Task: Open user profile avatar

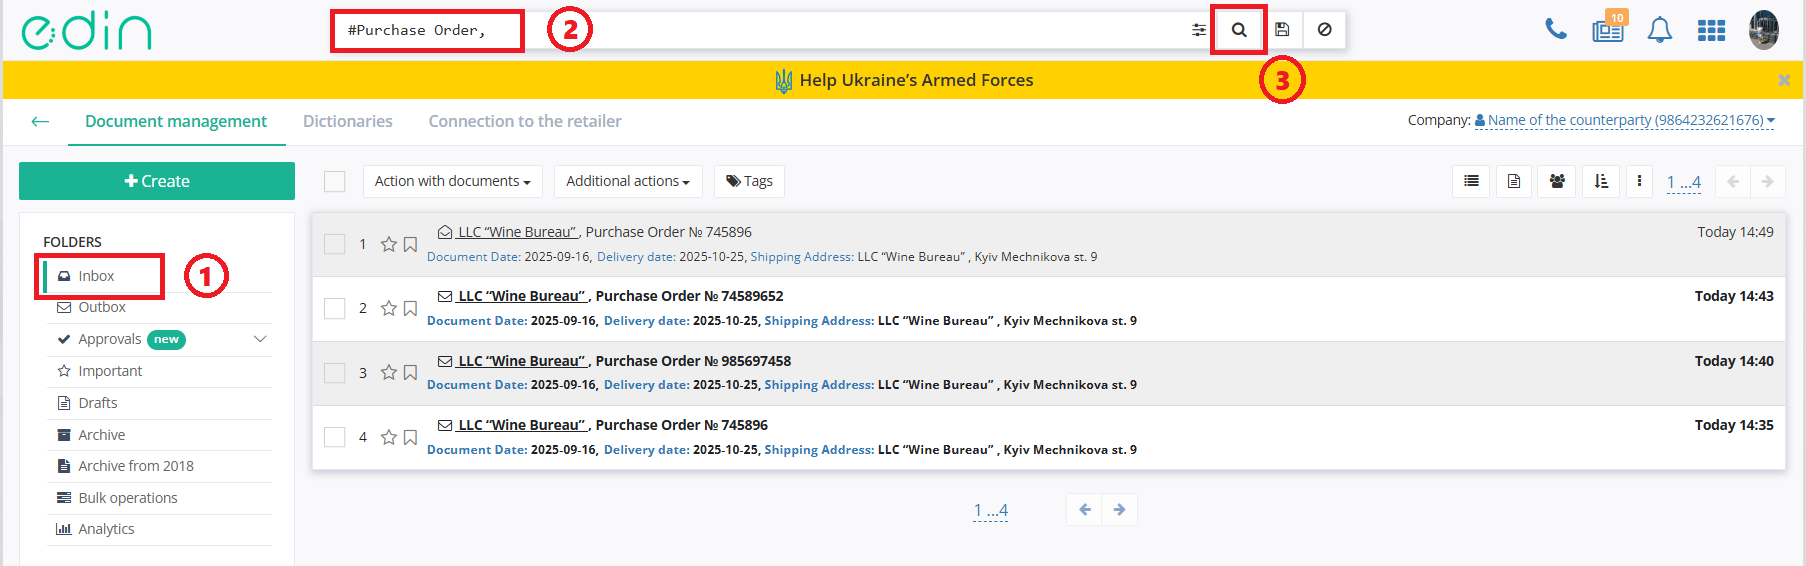Action: pyautogui.click(x=1764, y=30)
